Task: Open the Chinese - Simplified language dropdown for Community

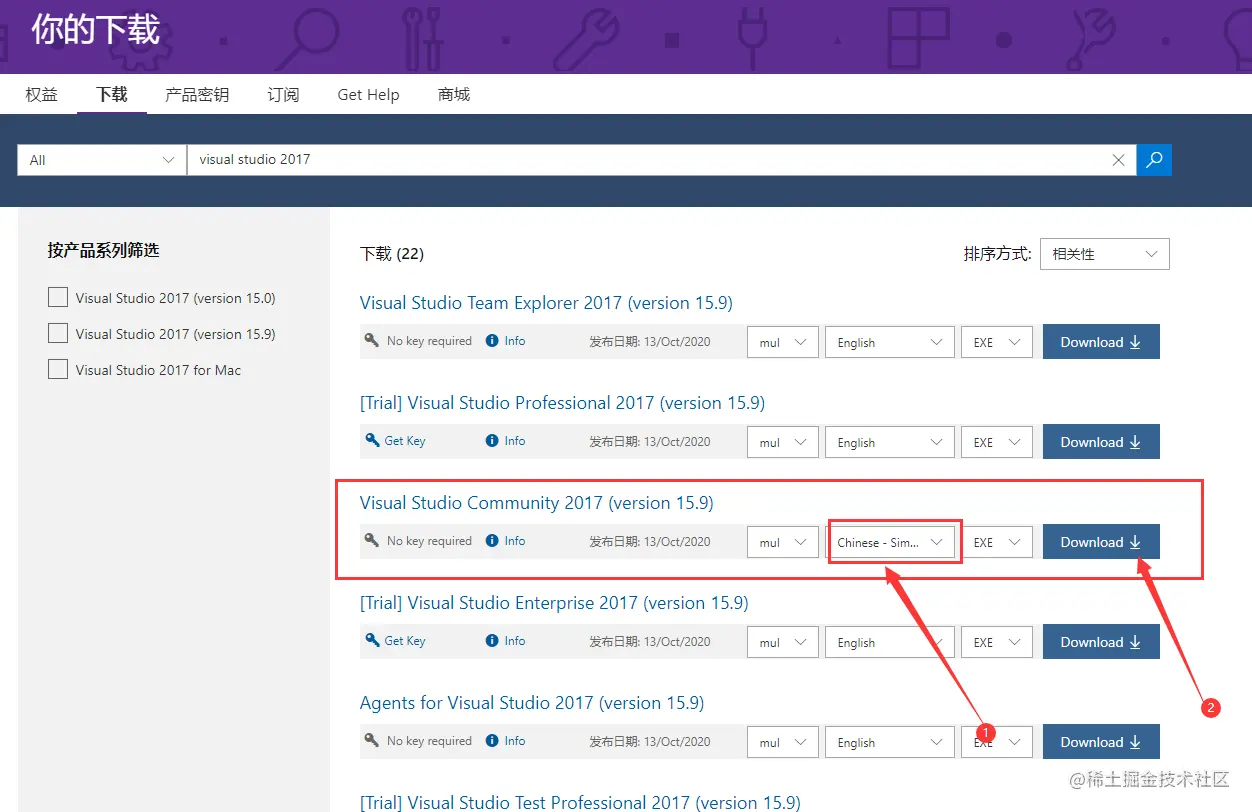Action: 890,542
